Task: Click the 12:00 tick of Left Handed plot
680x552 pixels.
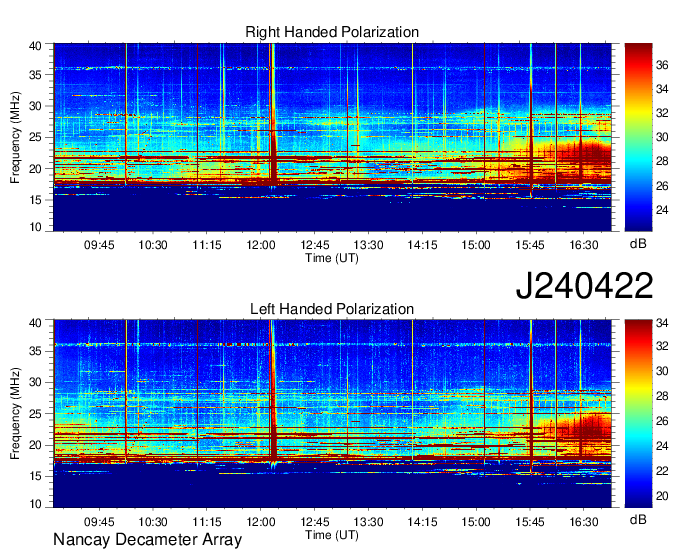Action: 261,522
